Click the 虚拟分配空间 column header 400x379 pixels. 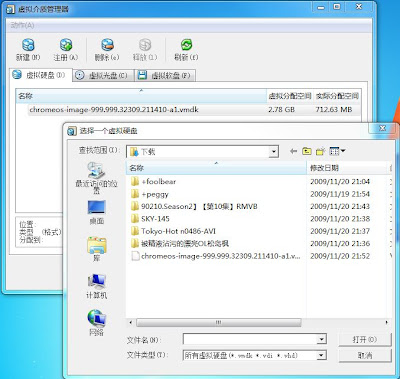[290, 96]
